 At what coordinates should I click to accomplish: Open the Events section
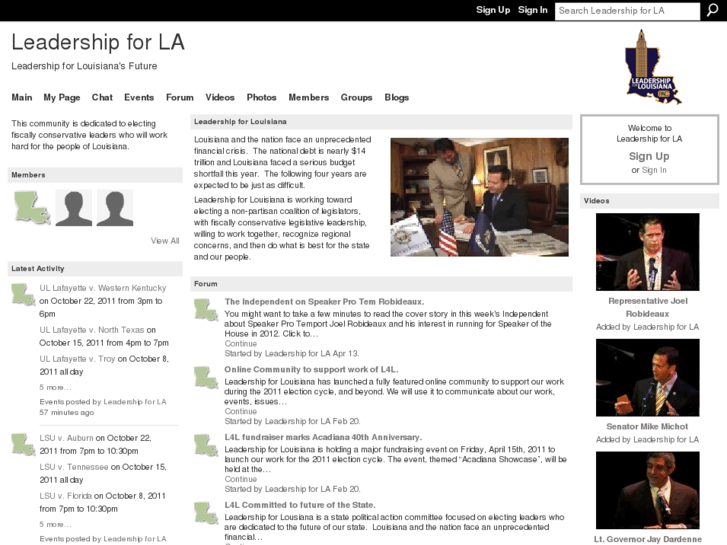[139, 97]
